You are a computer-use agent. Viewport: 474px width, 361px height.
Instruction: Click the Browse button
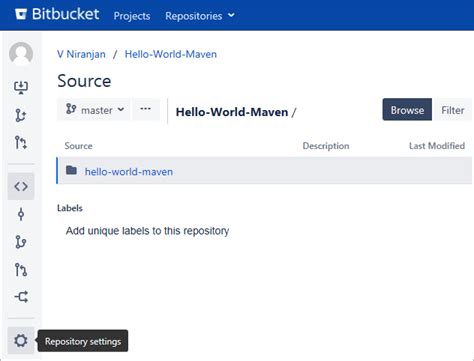407,110
